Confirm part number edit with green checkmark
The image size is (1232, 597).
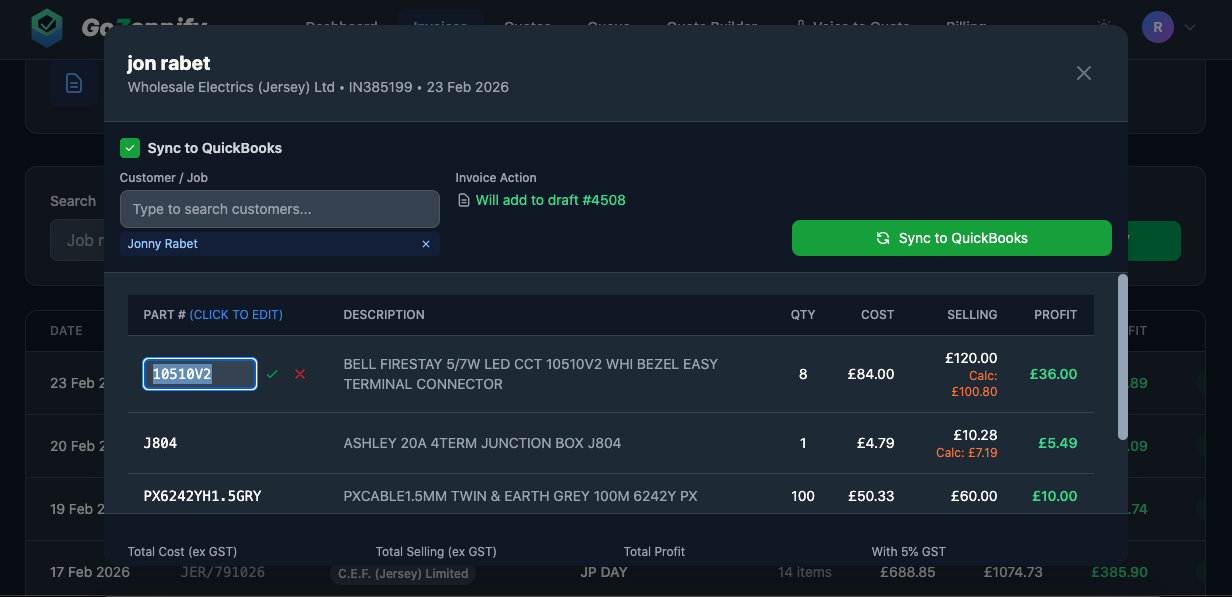272,374
